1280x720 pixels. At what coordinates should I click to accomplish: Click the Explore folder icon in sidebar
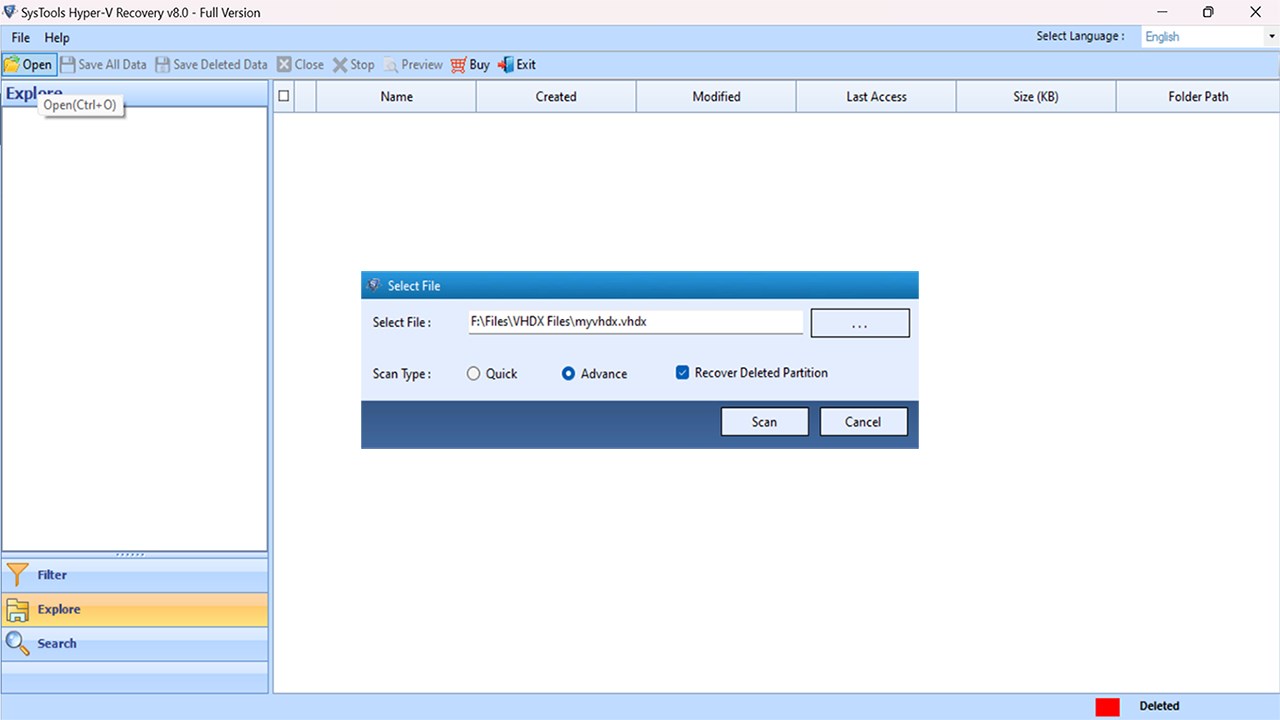click(18, 609)
